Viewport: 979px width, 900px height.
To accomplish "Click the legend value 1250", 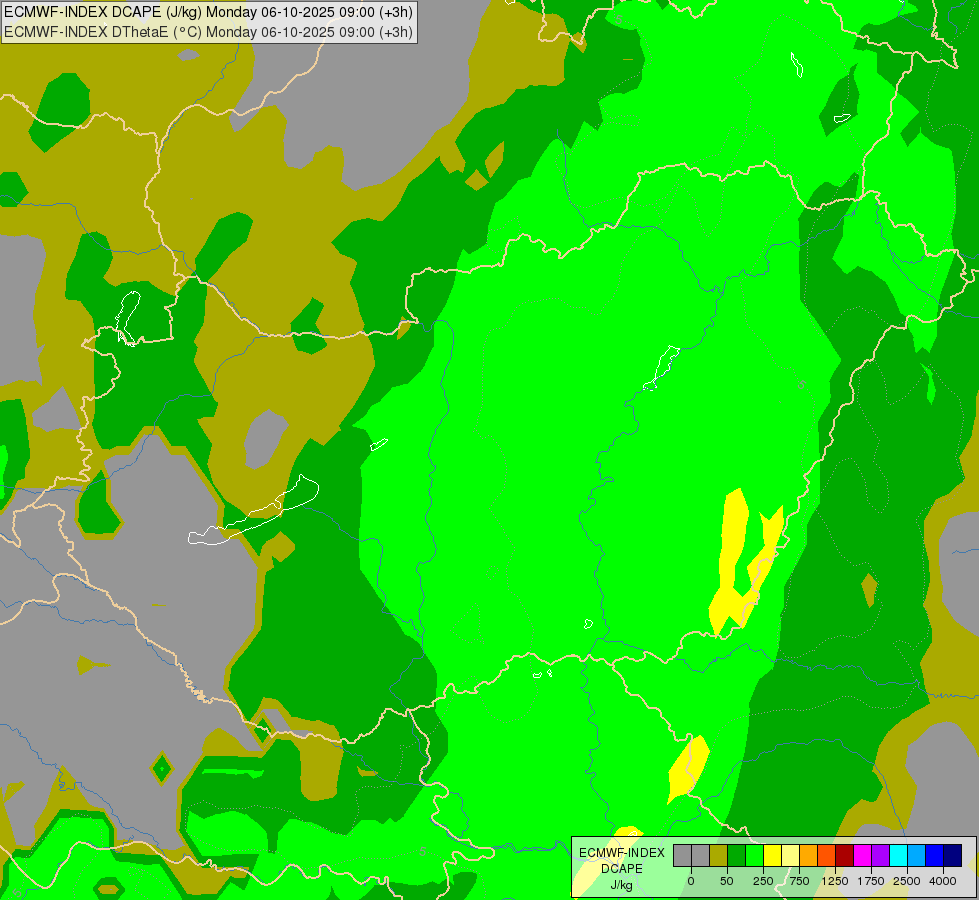I will pyautogui.click(x=835, y=881).
